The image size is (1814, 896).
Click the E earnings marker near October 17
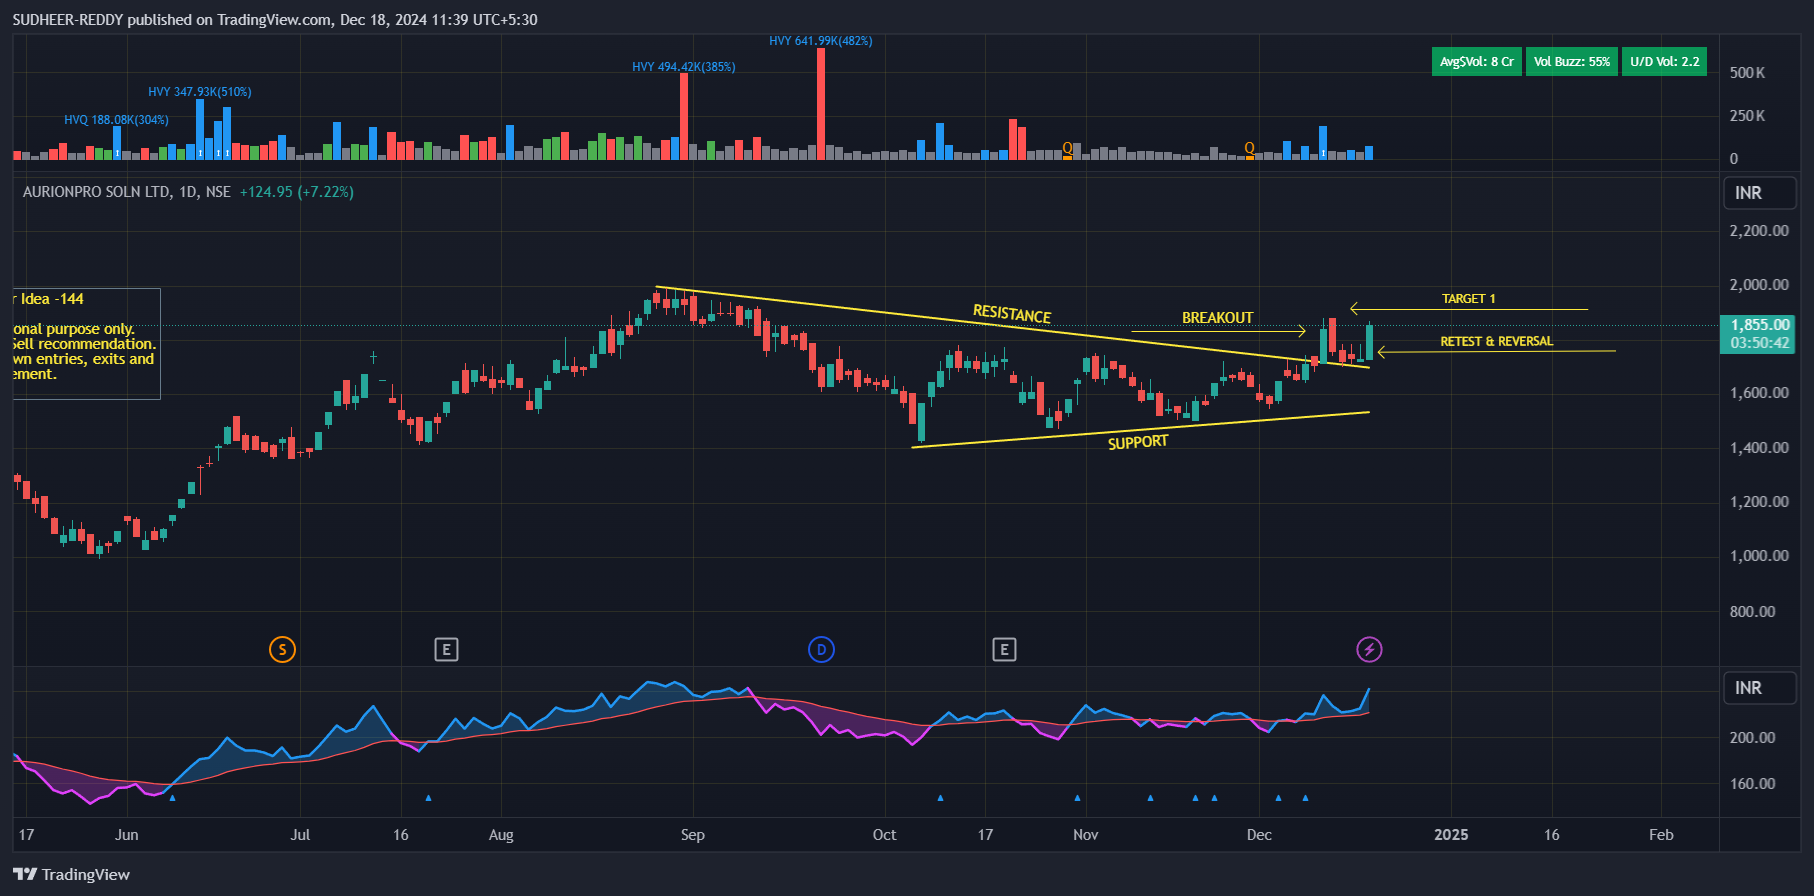pyautogui.click(x=1004, y=650)
